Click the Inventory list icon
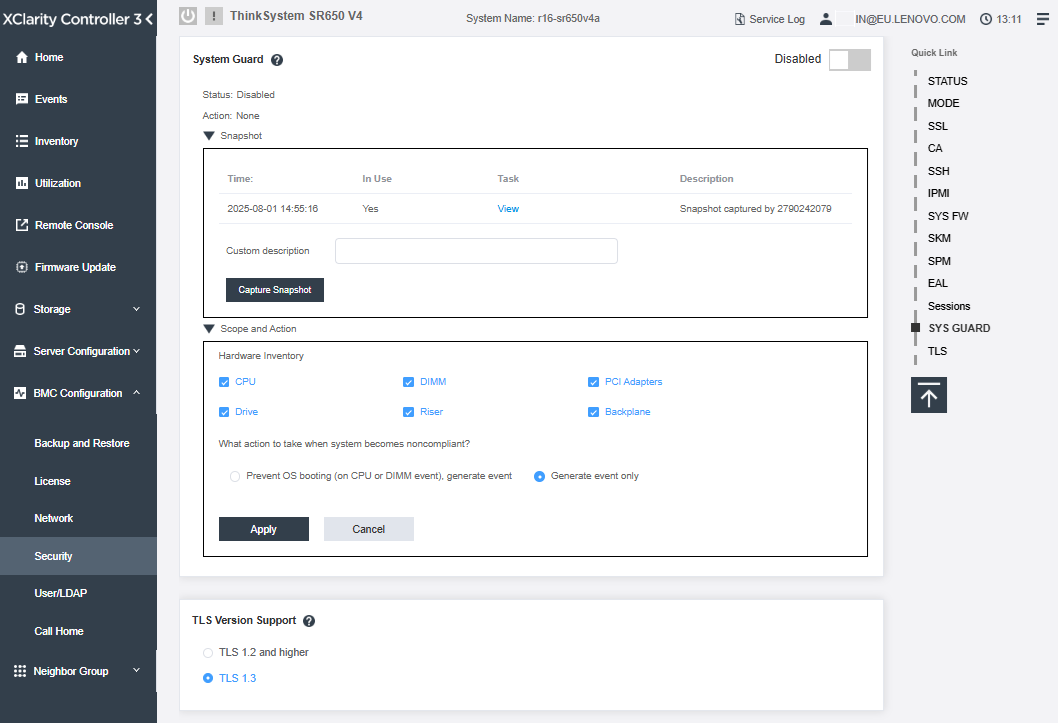 tap(22, 141)
